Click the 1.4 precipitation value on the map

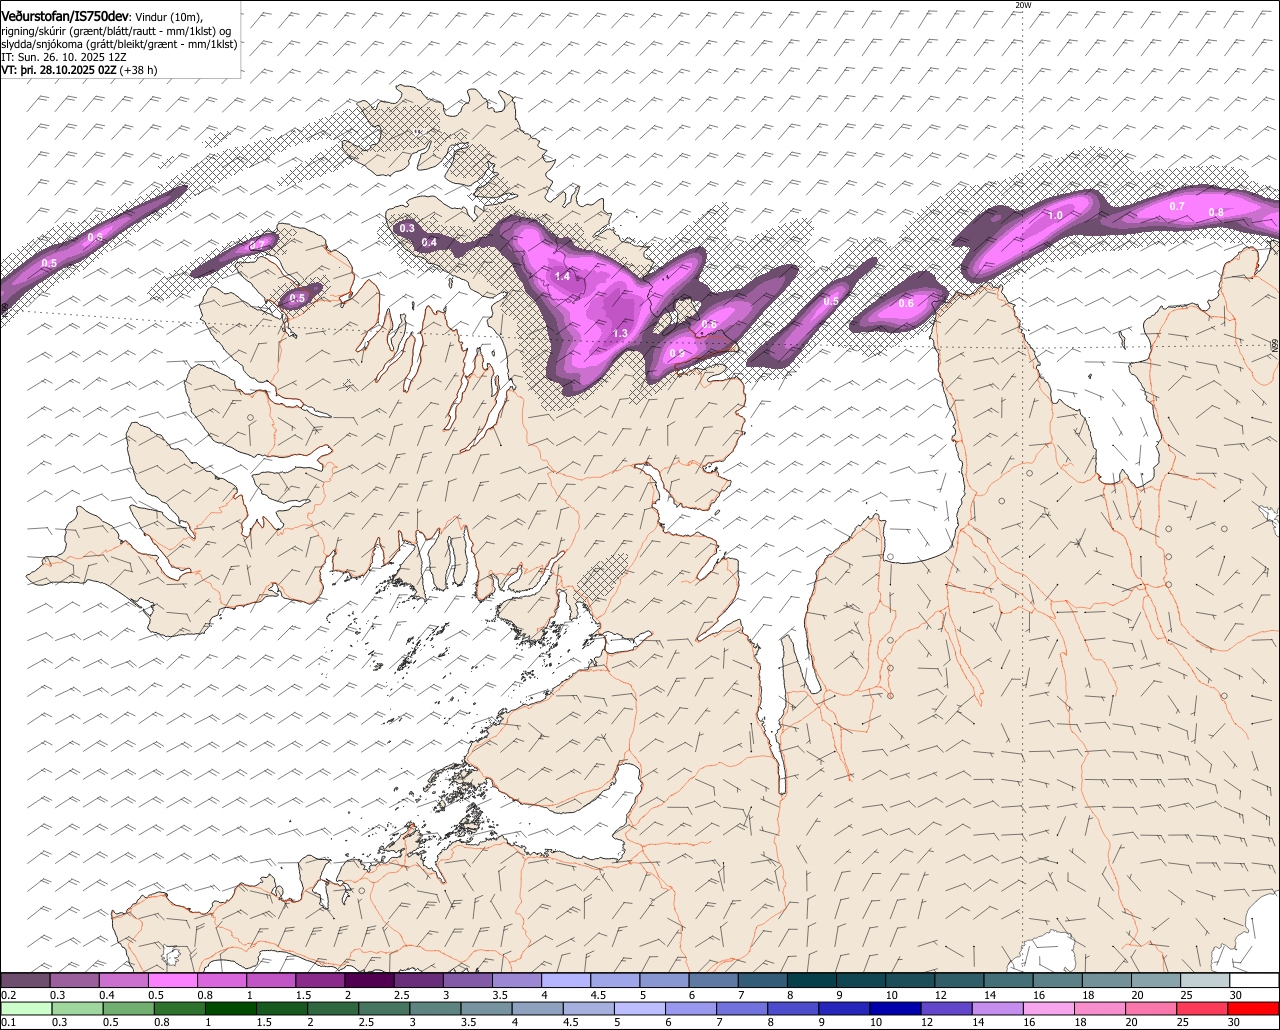tap(562, 277)
